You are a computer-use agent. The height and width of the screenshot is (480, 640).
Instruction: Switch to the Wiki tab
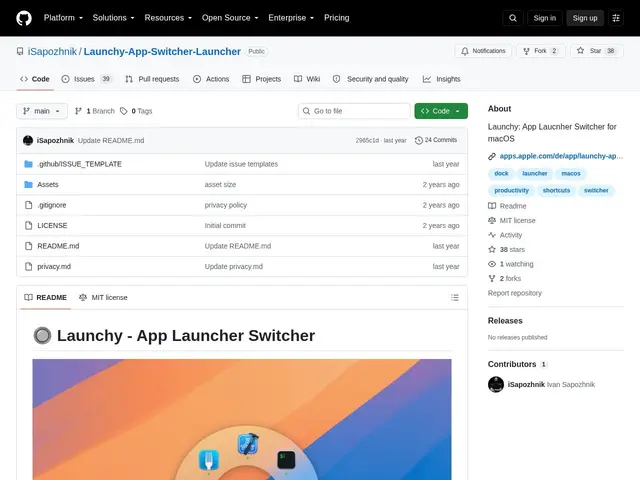pyautogui.click(x=307, y=79)
